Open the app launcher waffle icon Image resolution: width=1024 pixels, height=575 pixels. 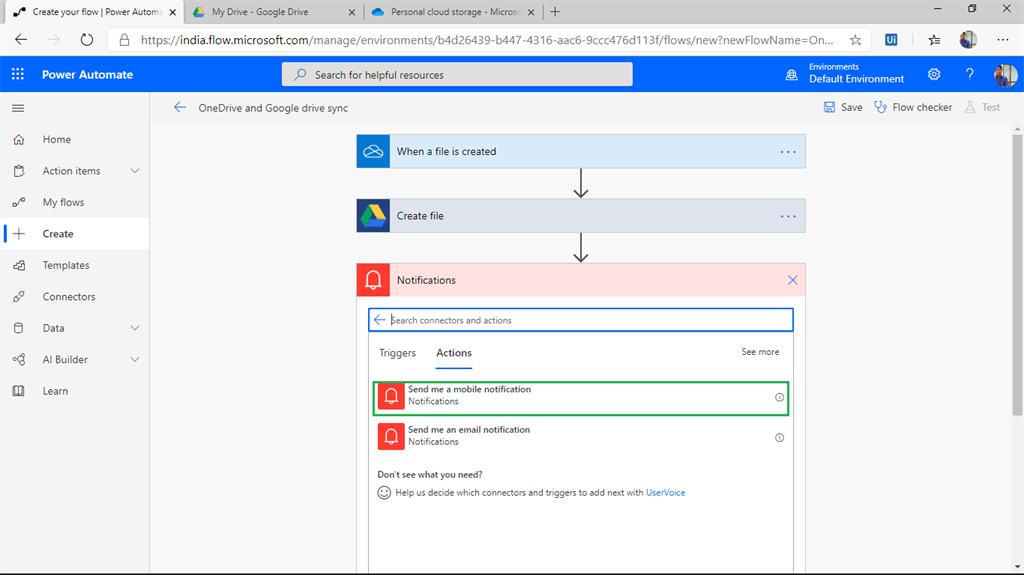[18, 74]
